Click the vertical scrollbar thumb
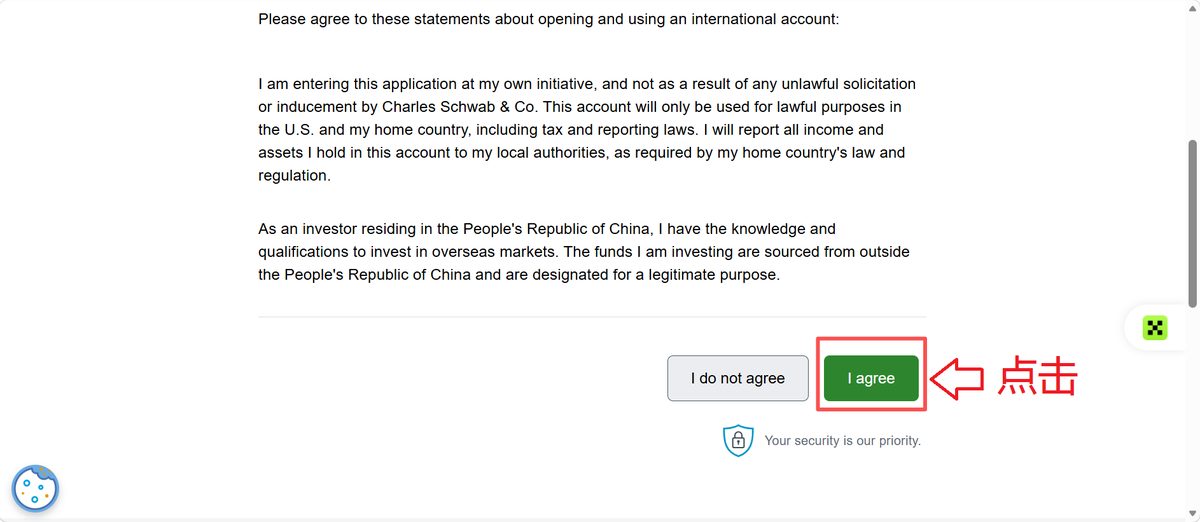 (x=1192, y=223)
